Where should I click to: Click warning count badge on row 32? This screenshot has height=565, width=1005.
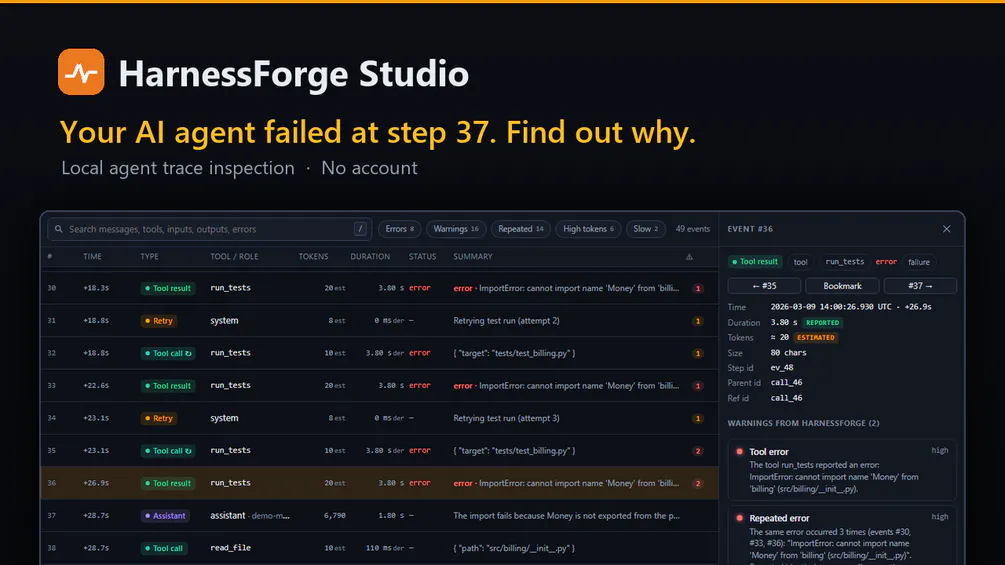point(698,354)
